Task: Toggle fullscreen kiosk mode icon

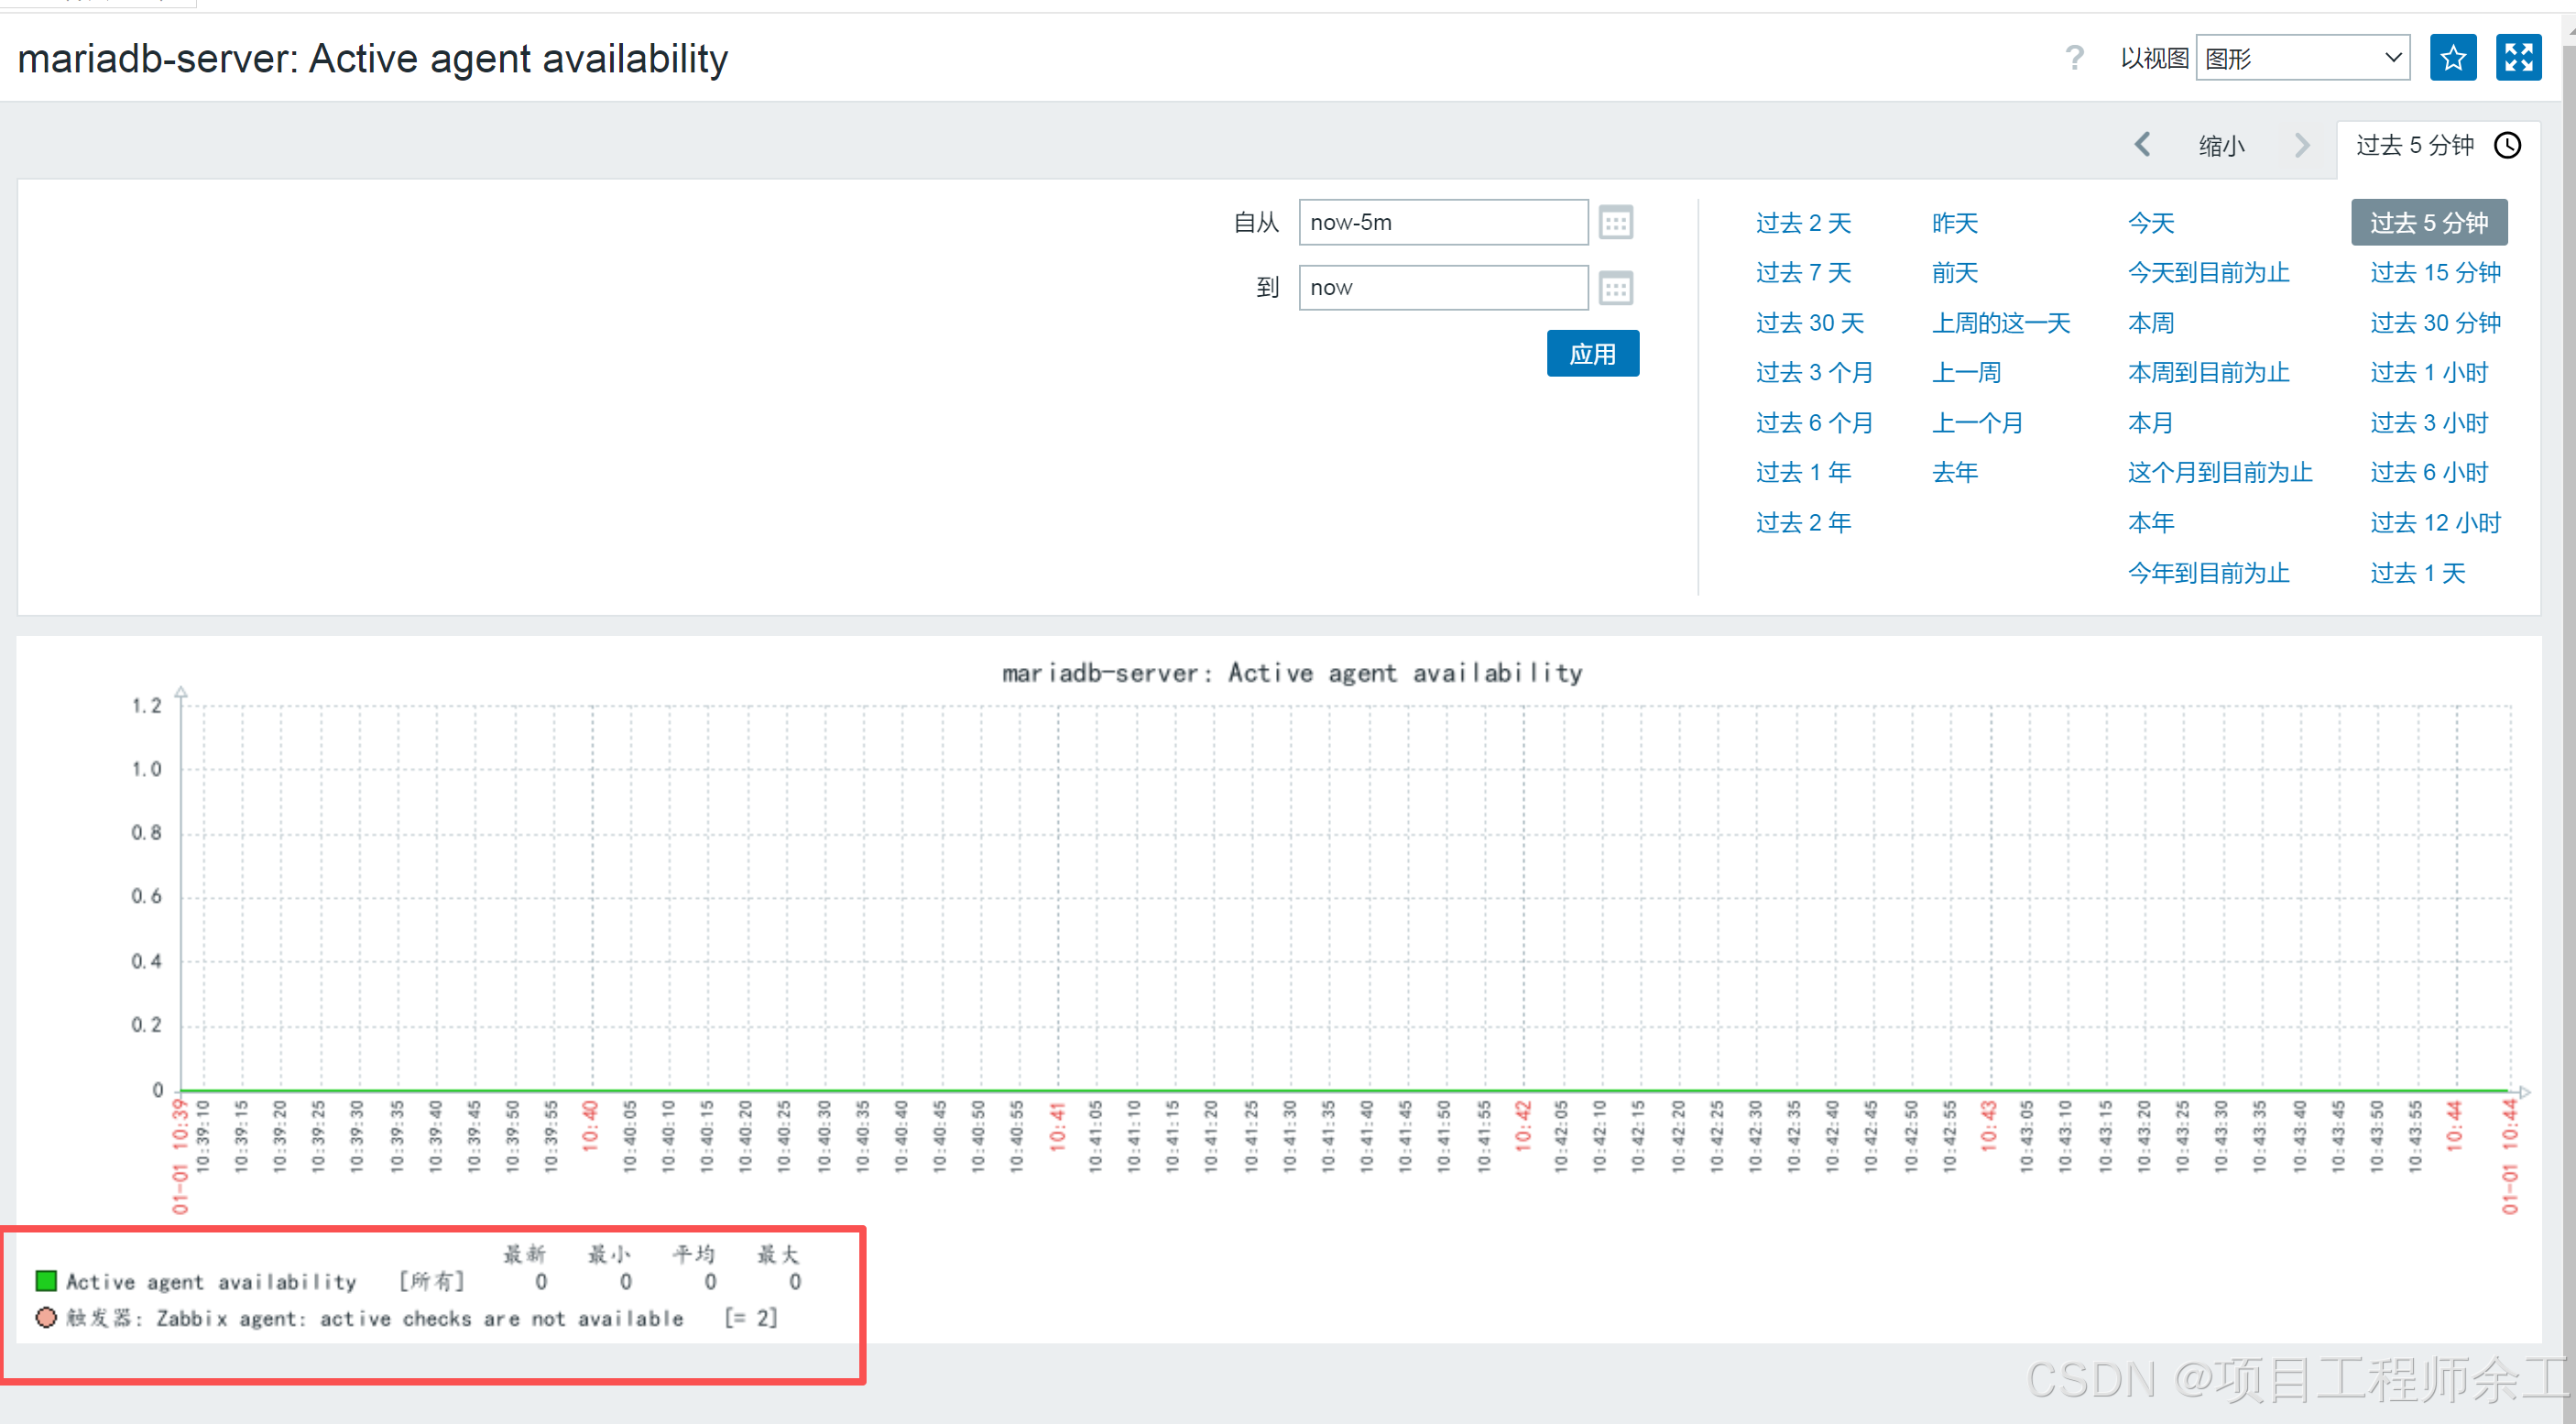Action: [2518, 58]
